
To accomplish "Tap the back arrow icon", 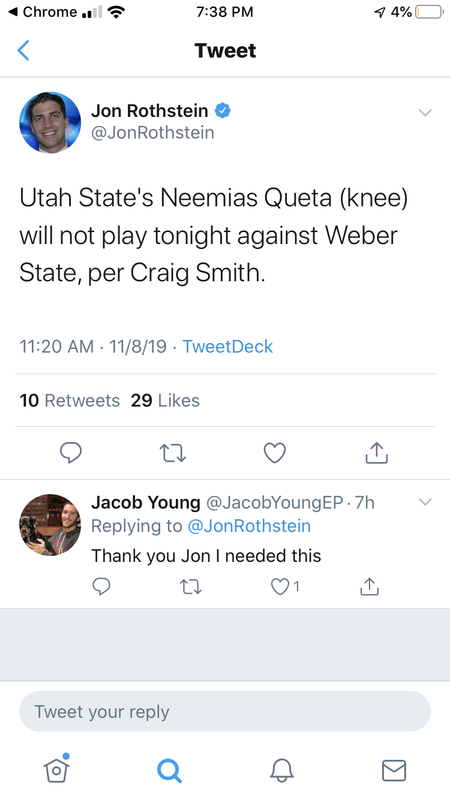I will (23, 51).
